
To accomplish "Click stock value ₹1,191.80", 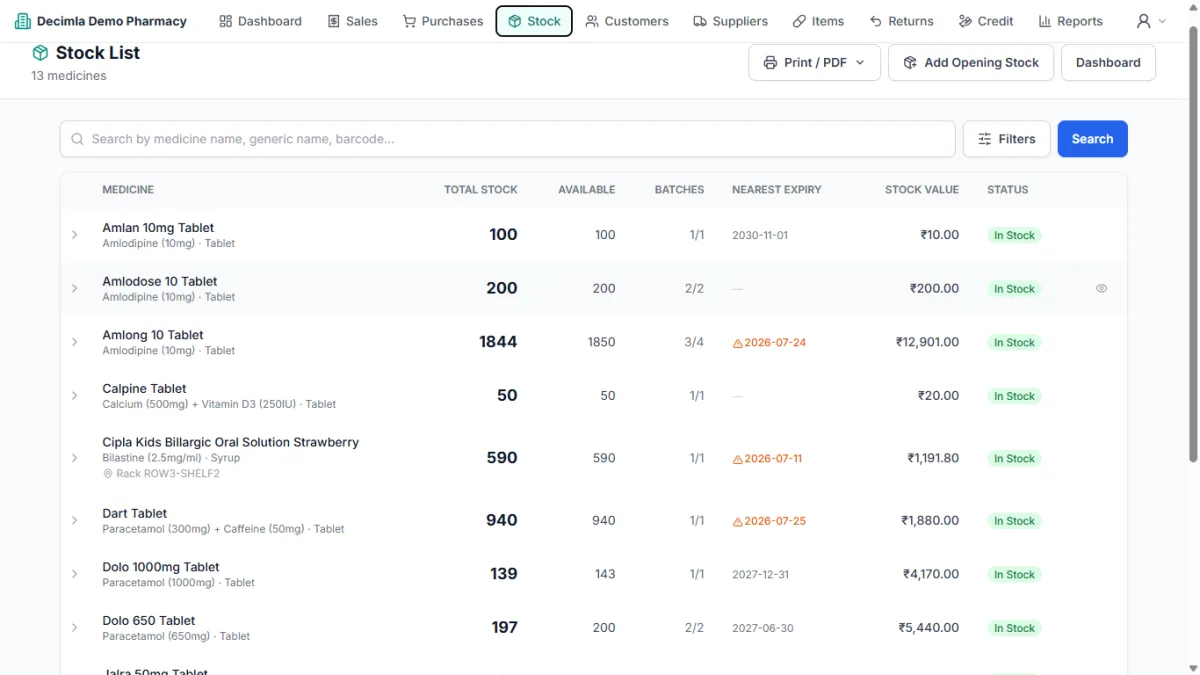I will tap(933, 458).
